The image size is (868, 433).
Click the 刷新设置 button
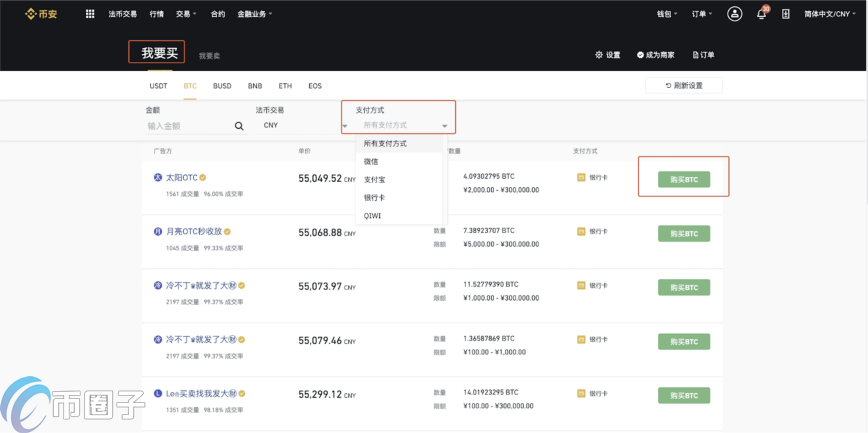(684, 86)
